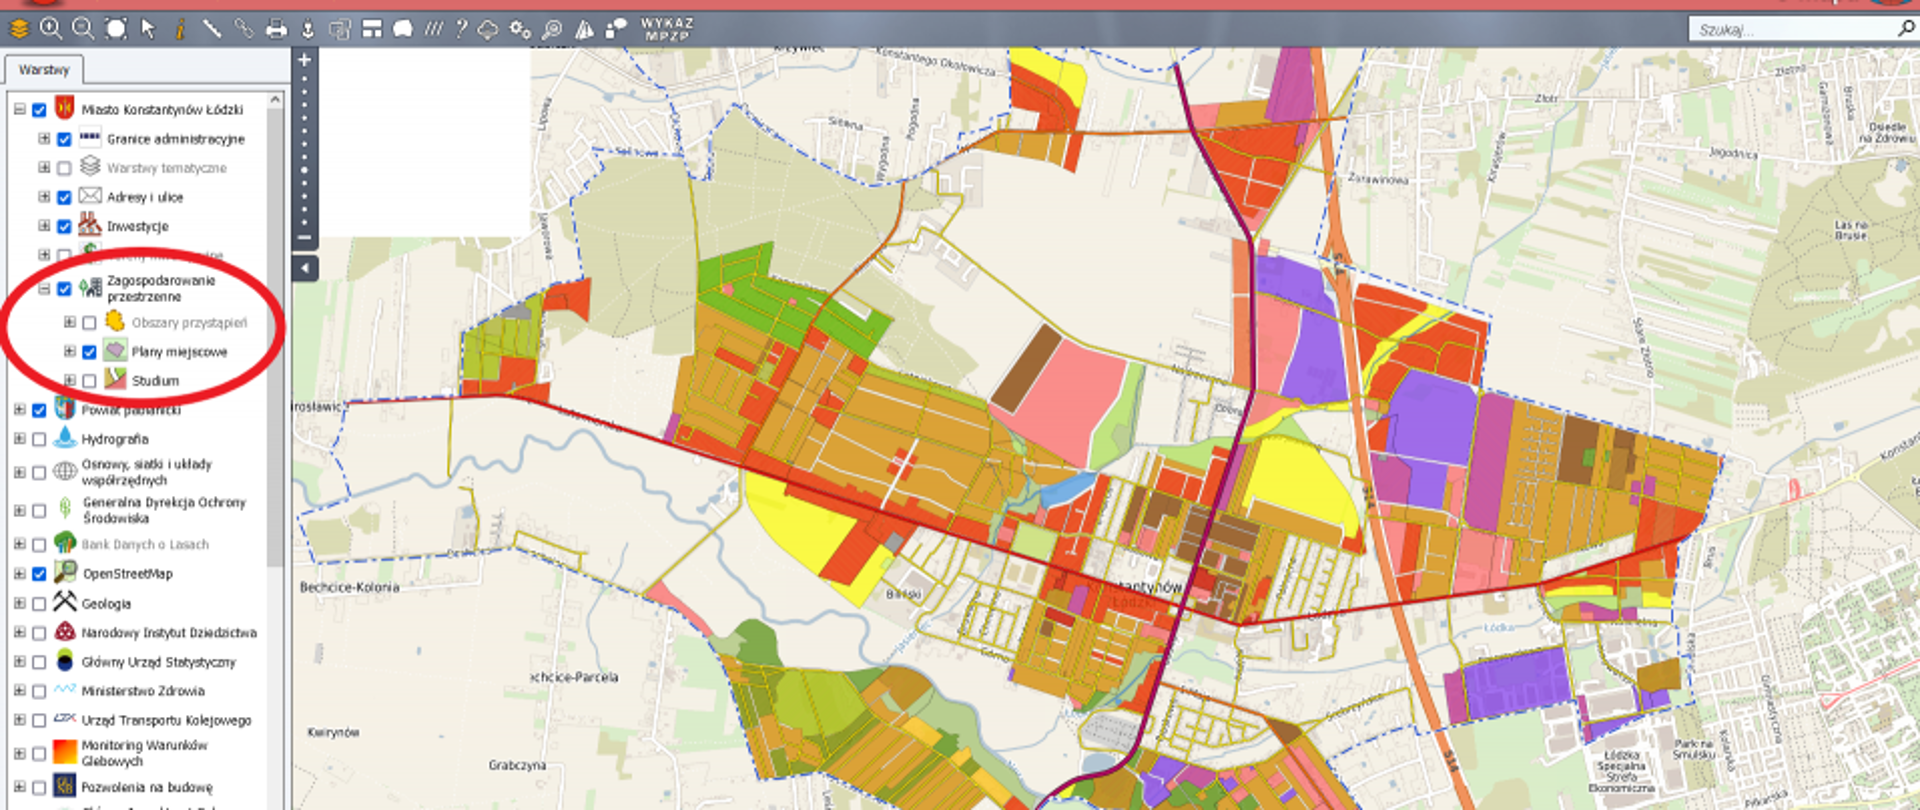
Task: Open the WYKAZ MPZP list
Action: pos(667,29)
